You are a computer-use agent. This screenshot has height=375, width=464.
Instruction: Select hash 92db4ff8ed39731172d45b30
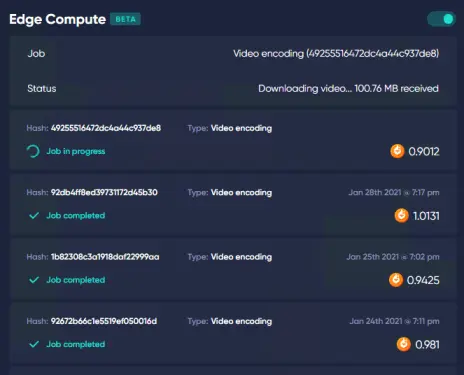(x=104, y=192)
